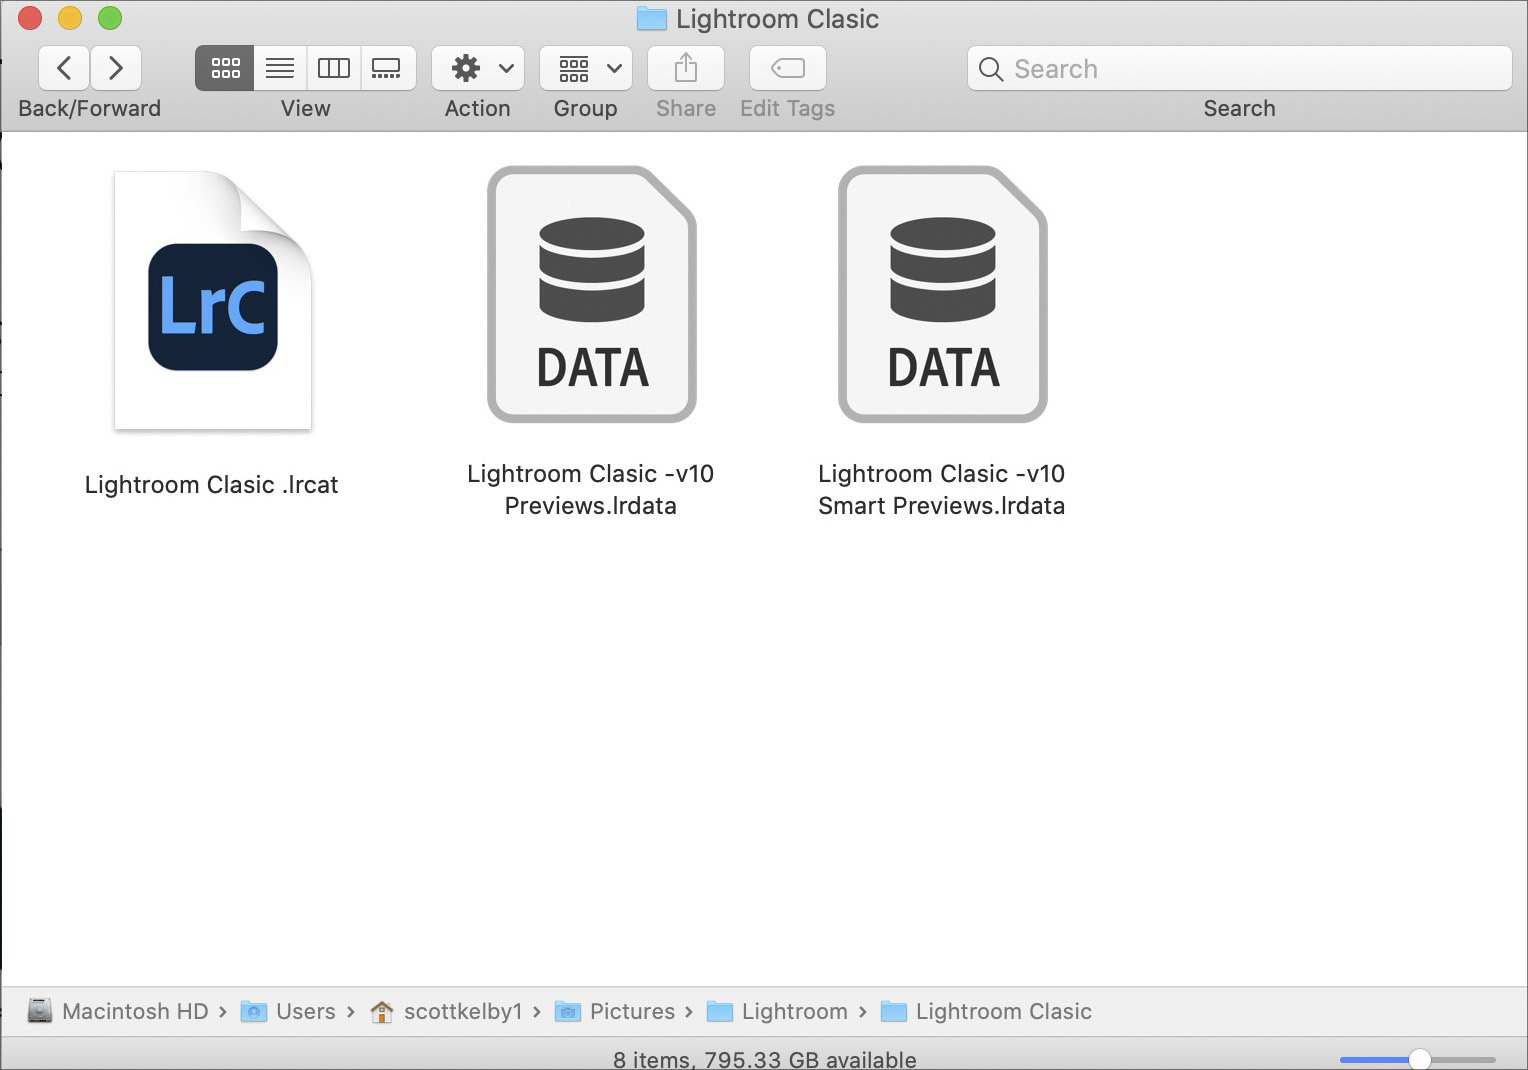Navigate forward using the forward arrow
Viewport: 1528px width, 1070px height.
point(116,68)
